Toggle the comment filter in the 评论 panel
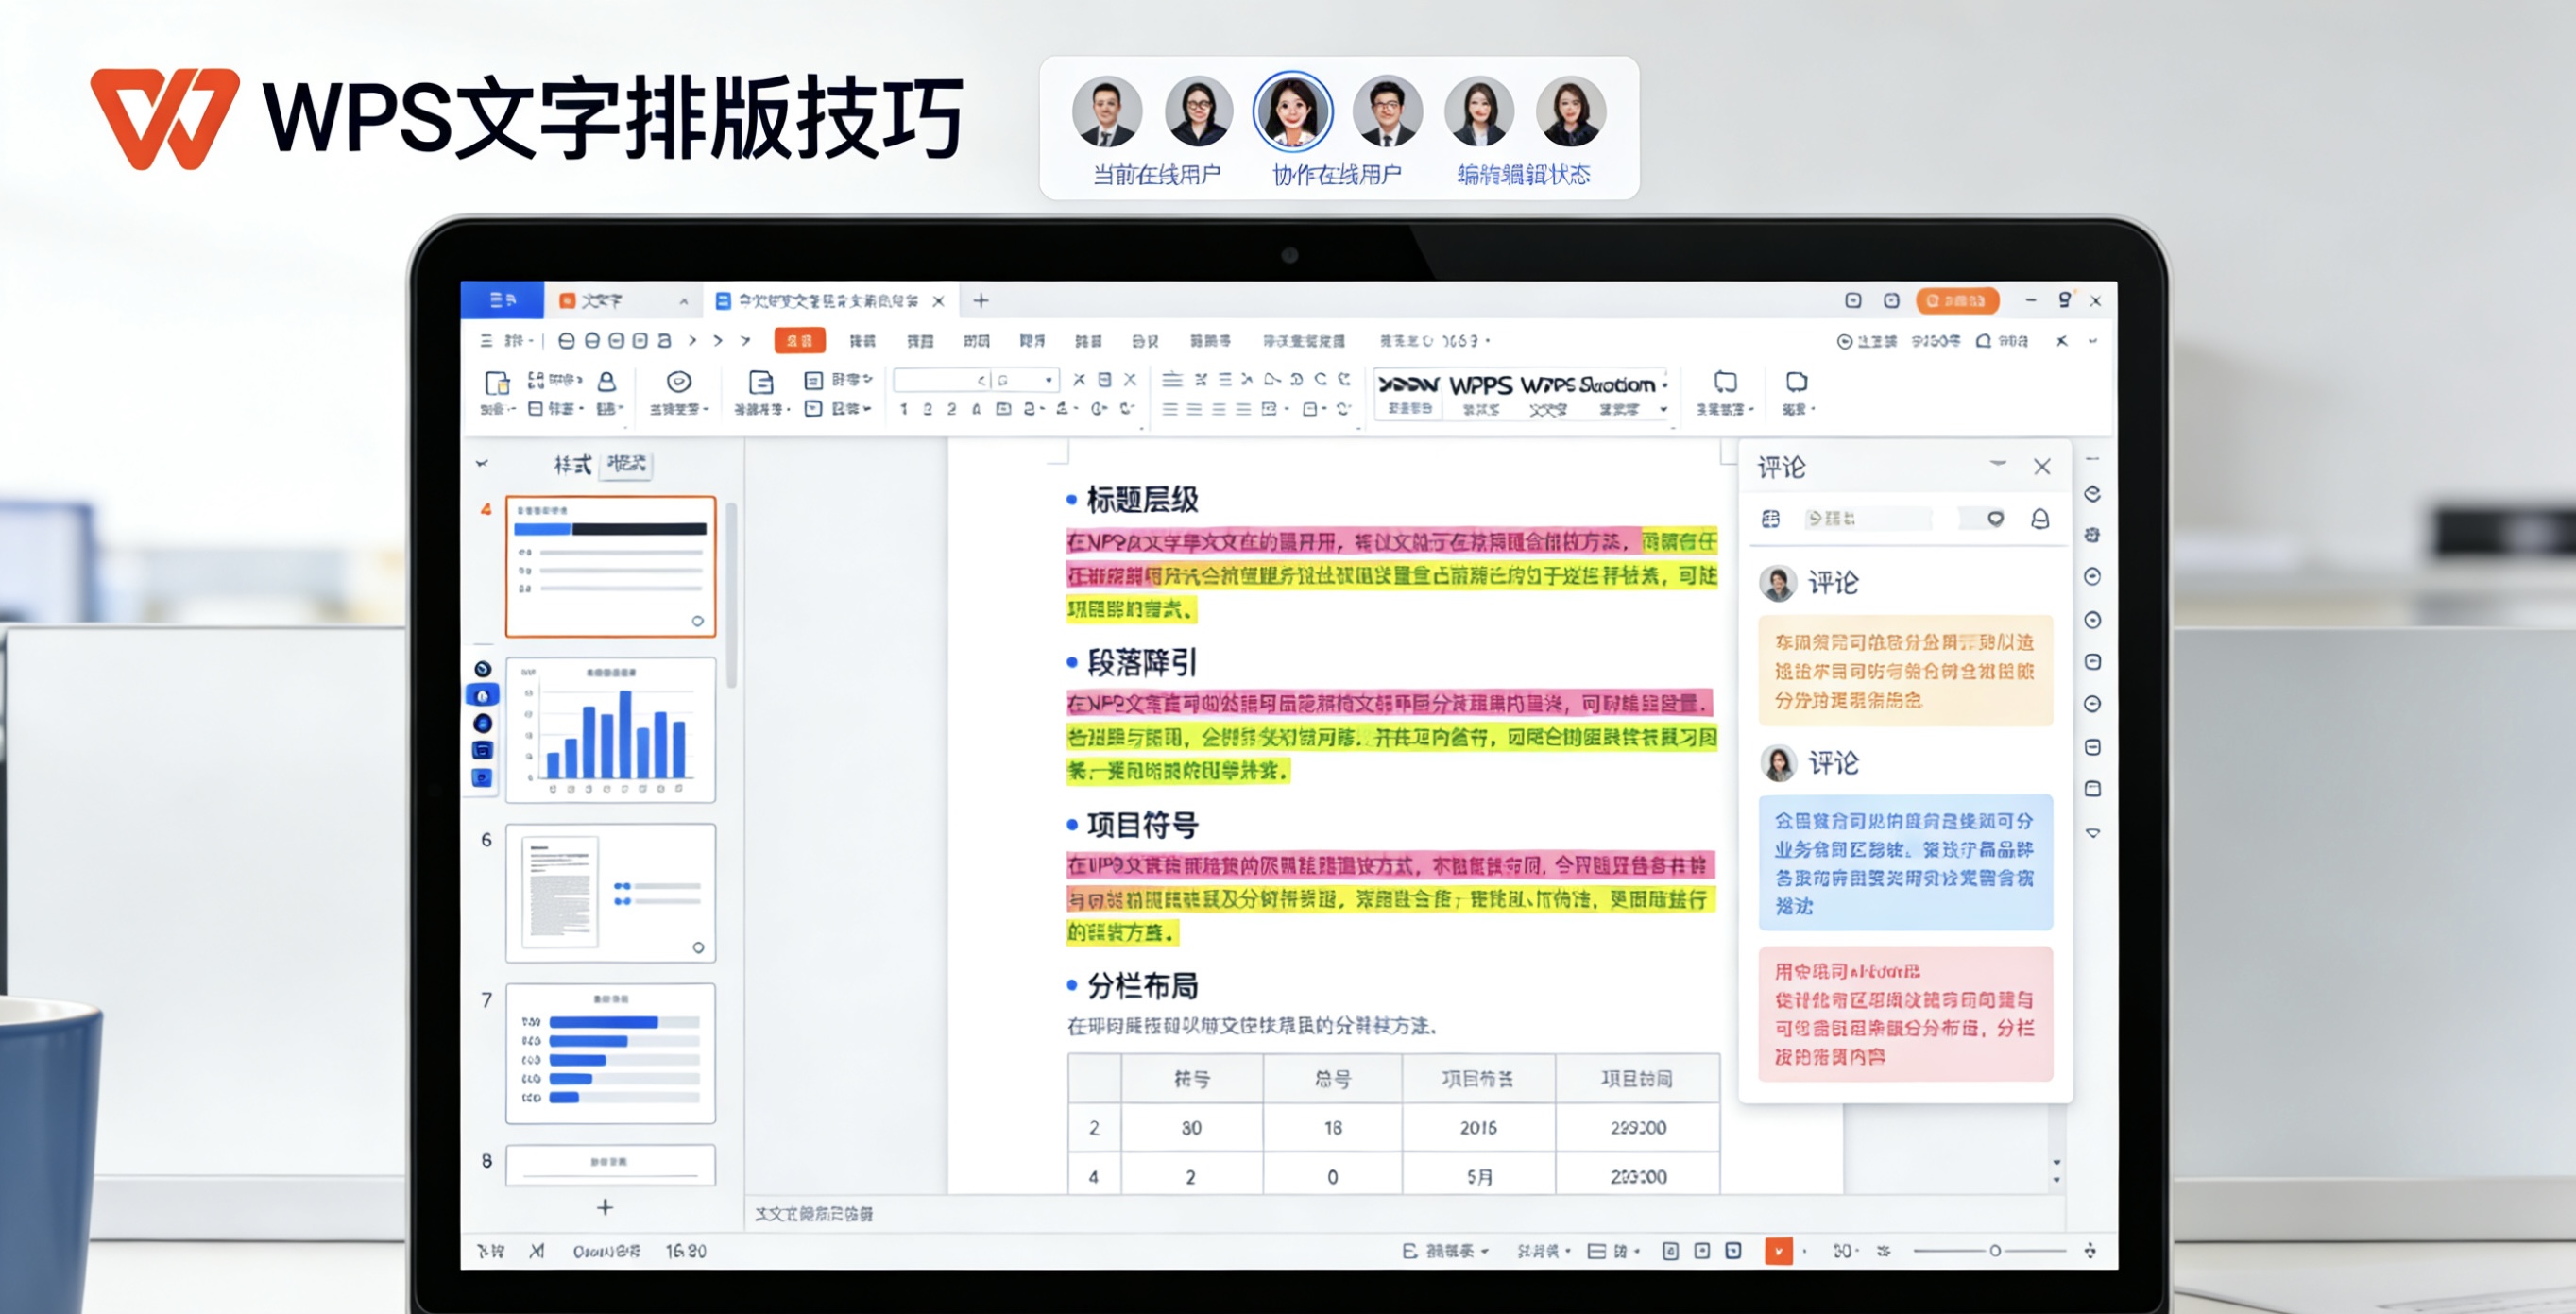Viewport: 2576px width, 1314px height. pos(1772,520)
